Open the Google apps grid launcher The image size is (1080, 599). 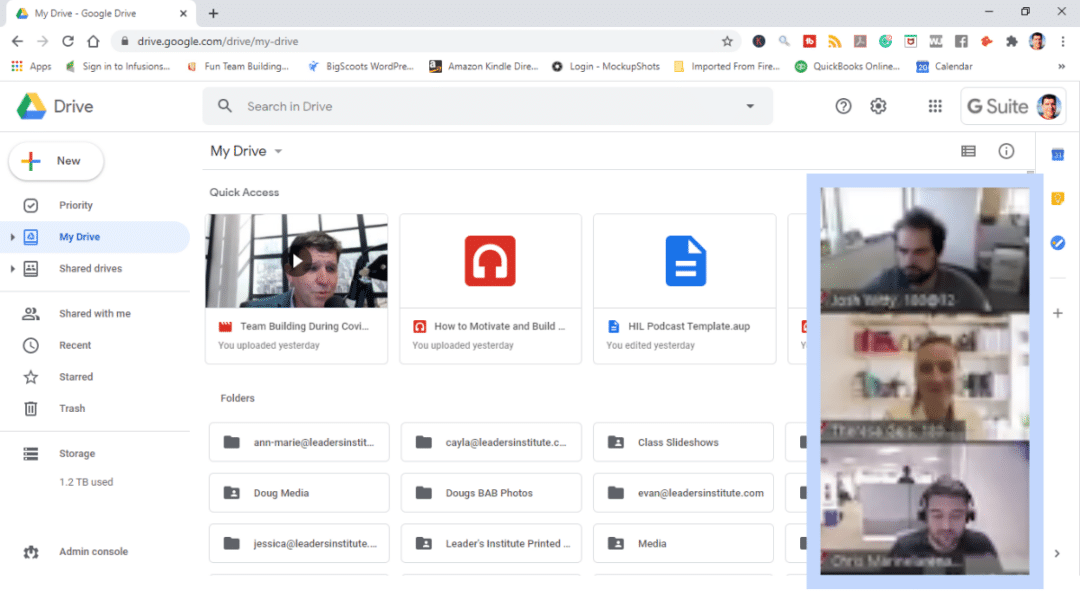tap(935, 106)
